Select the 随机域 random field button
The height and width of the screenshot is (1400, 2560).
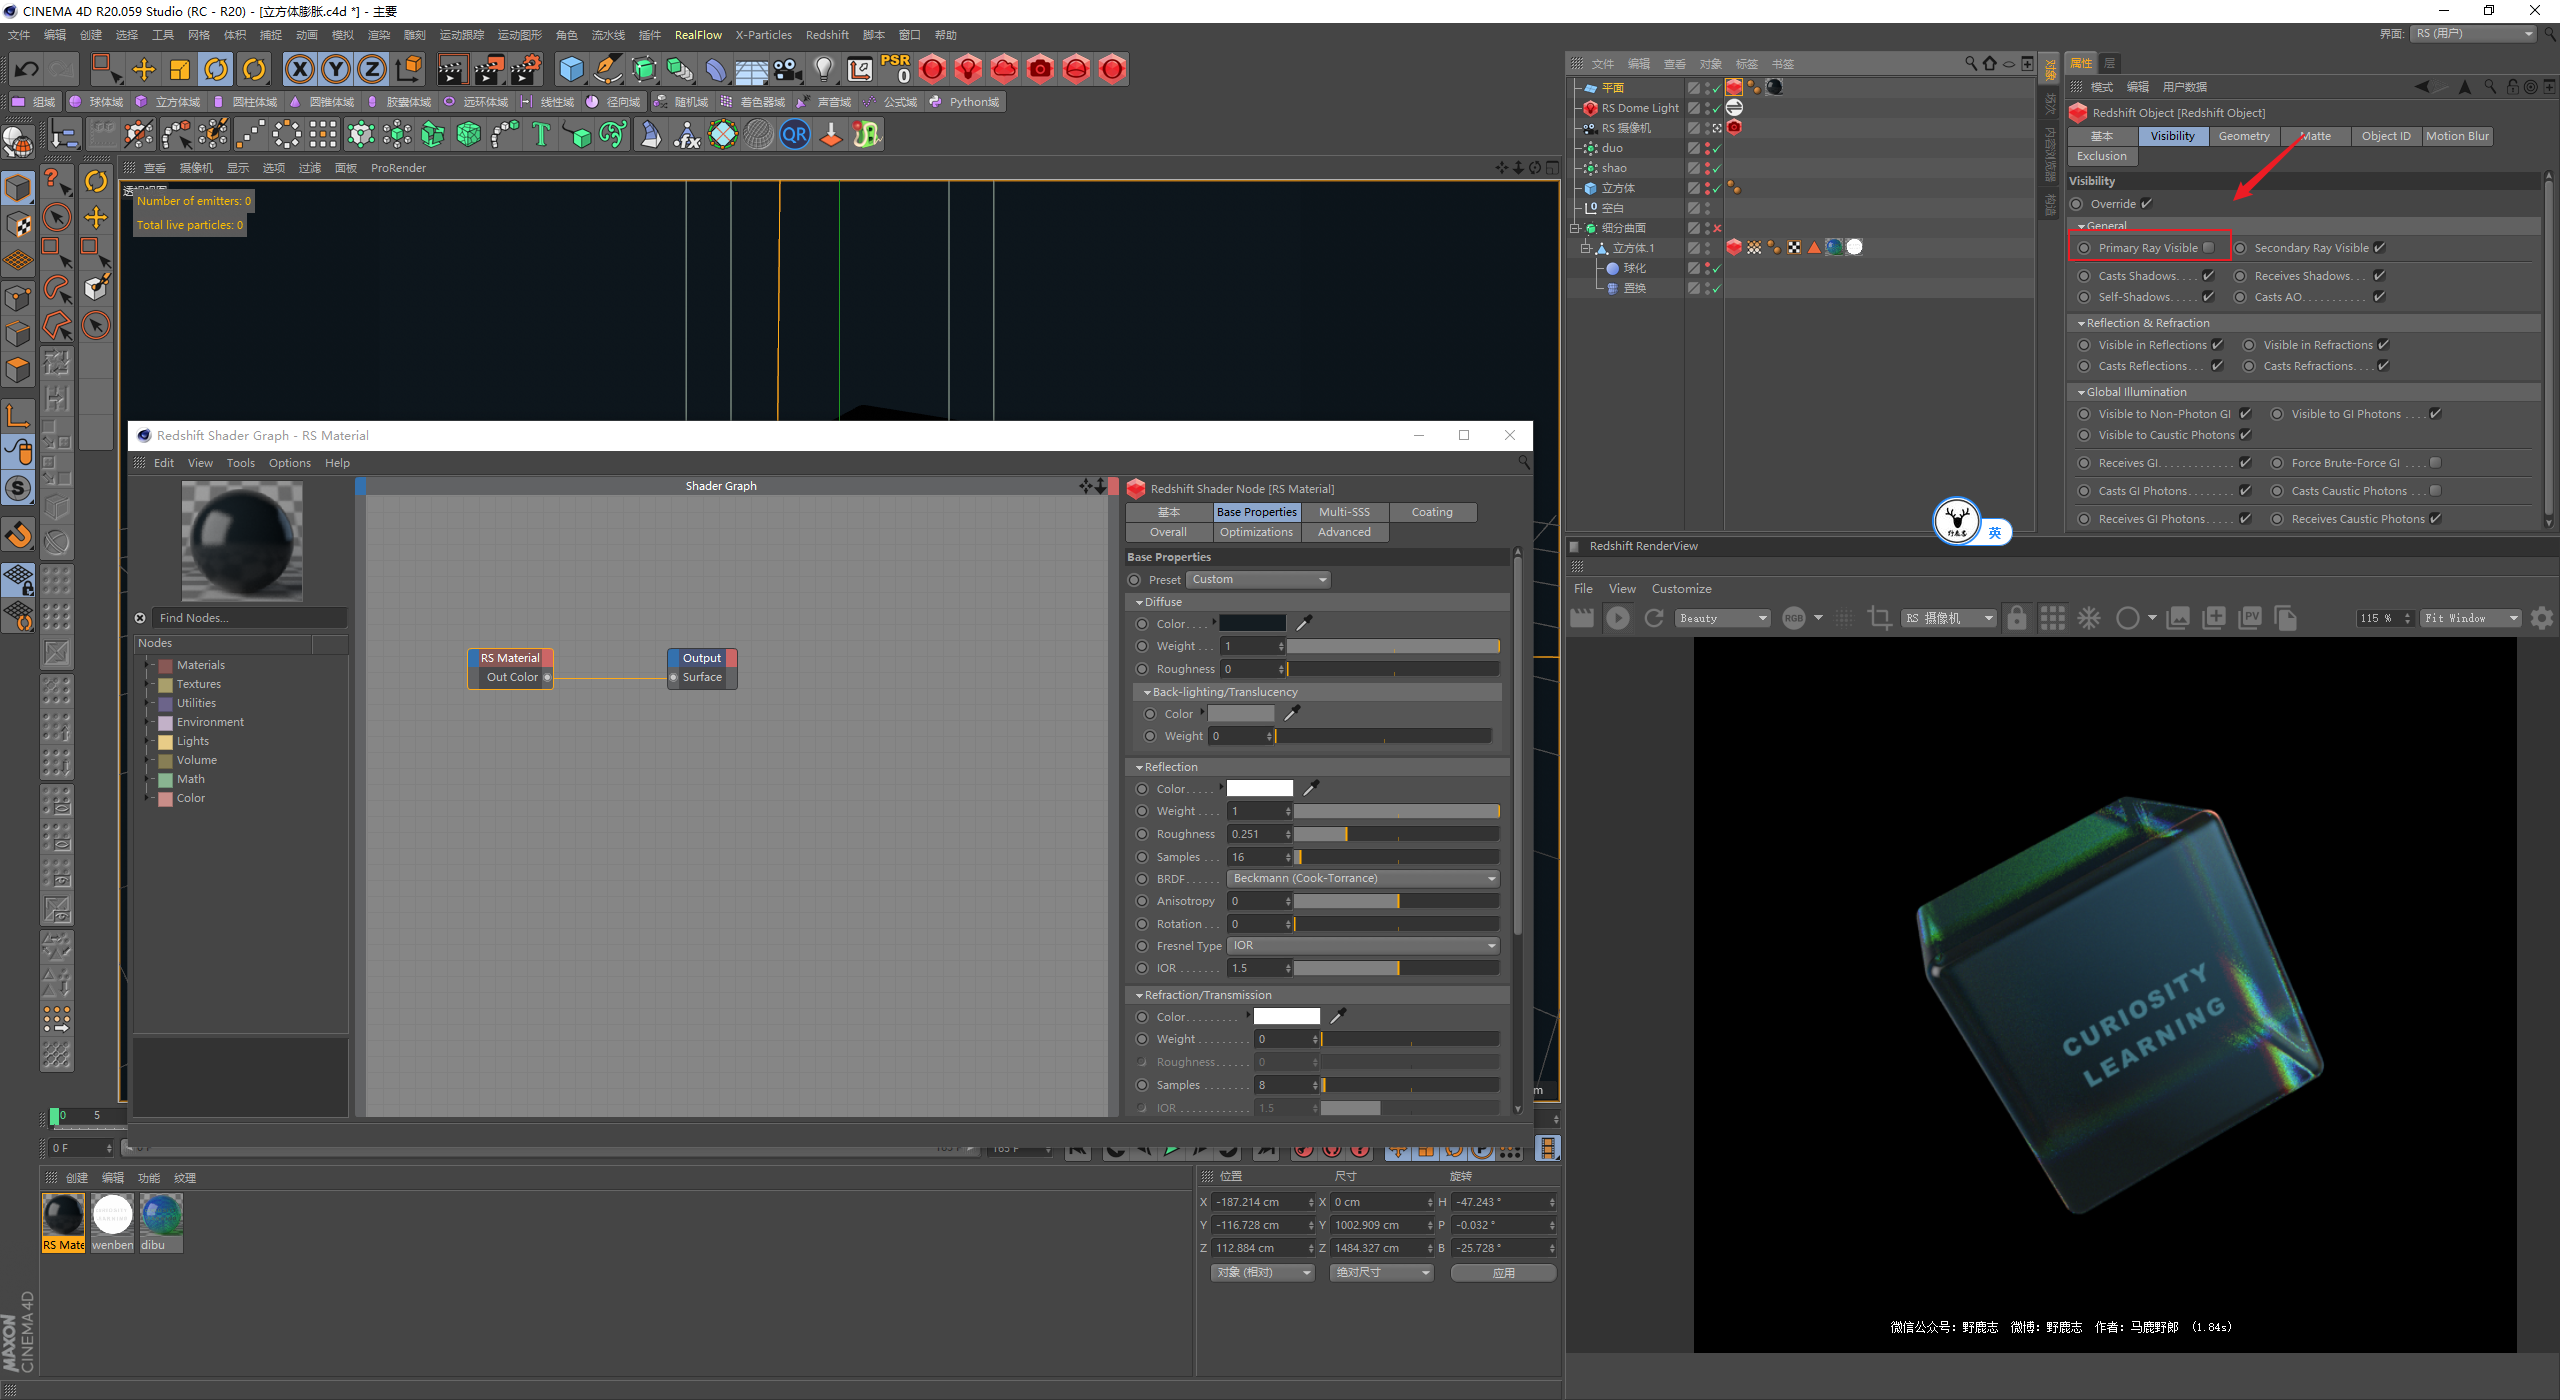[x=681, y=102]
